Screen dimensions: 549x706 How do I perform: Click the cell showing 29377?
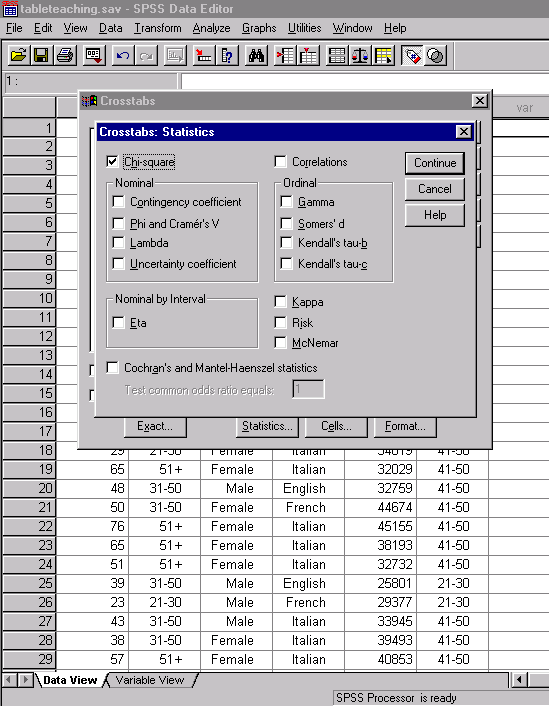(x=381, y=602)
